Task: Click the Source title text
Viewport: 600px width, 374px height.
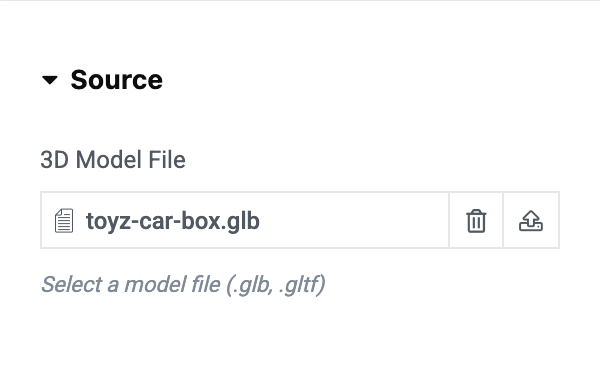Action: [117, 80]
